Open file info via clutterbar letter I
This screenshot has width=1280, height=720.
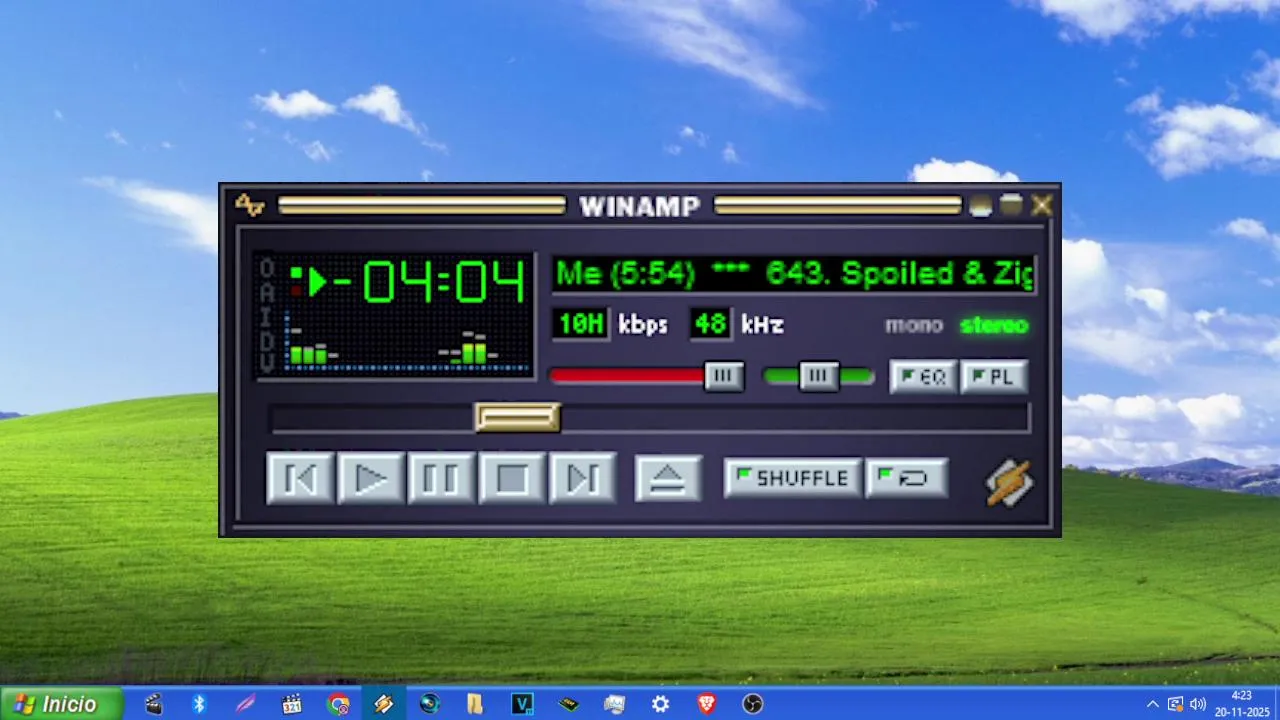click(267, 316)
